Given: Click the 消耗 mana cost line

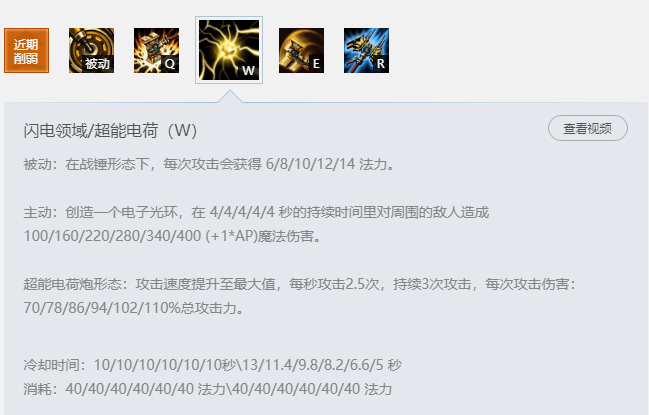Looking at the screenshot, I should tap(207, 389).
